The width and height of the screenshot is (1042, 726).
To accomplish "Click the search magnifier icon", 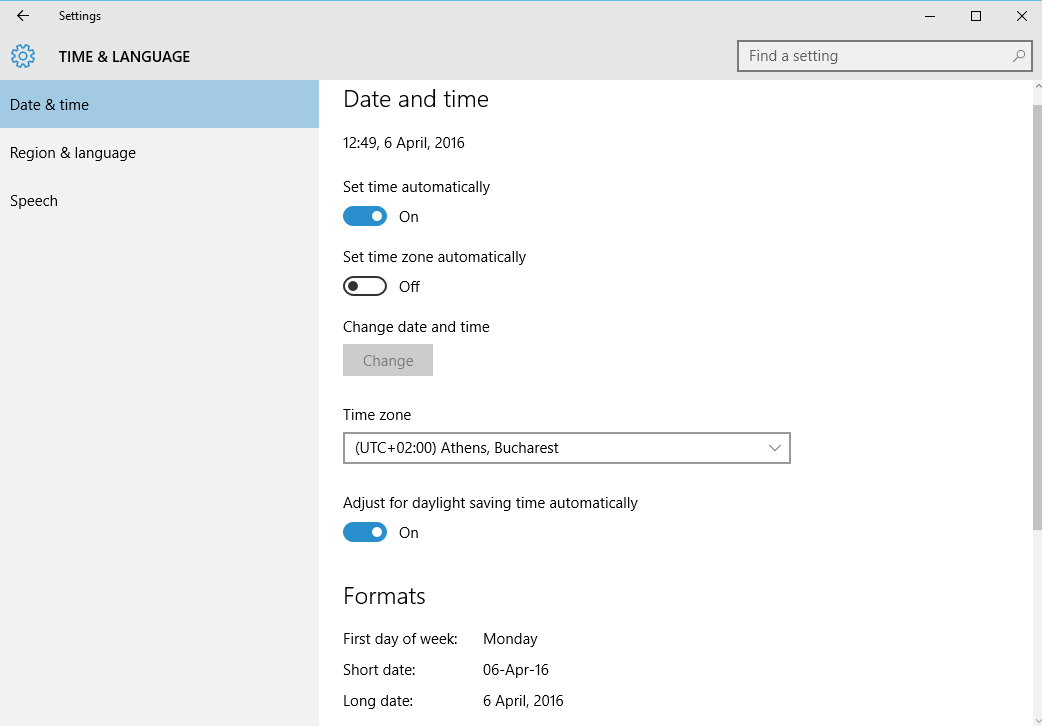I will [x=1018, y=56].
